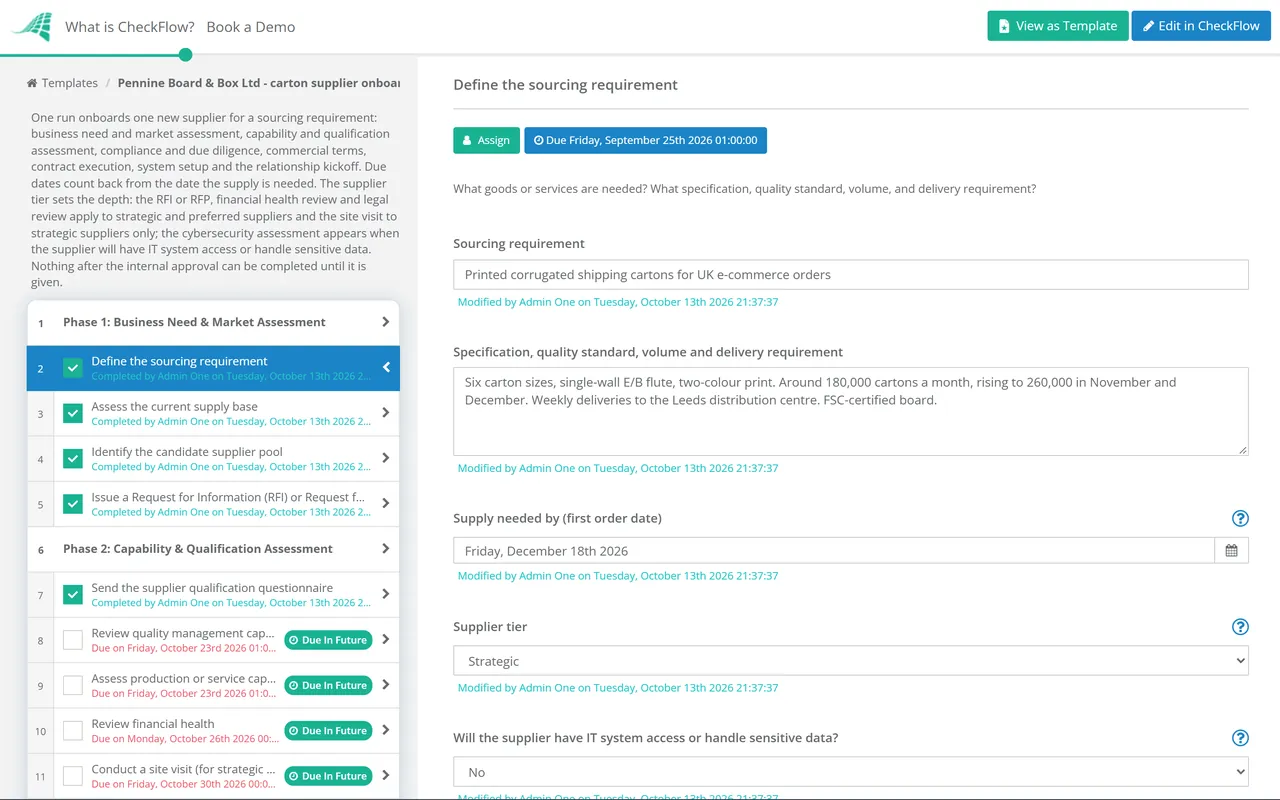This screenshot has width=1280, height=800.
Task: Select Send the supplier qualification questionnaire row text
Action: coord(212,588)
